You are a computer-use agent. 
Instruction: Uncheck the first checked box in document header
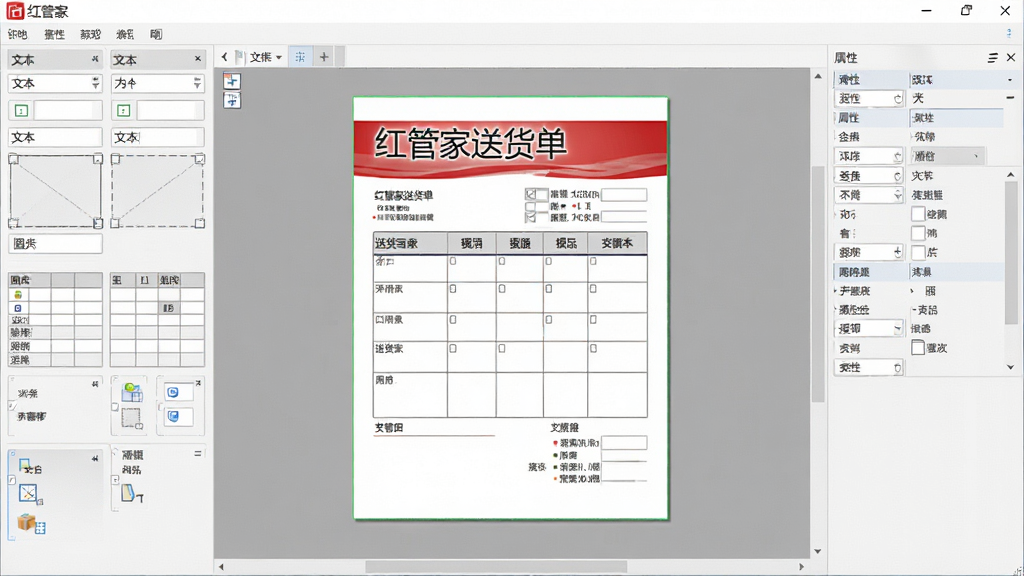531,195
